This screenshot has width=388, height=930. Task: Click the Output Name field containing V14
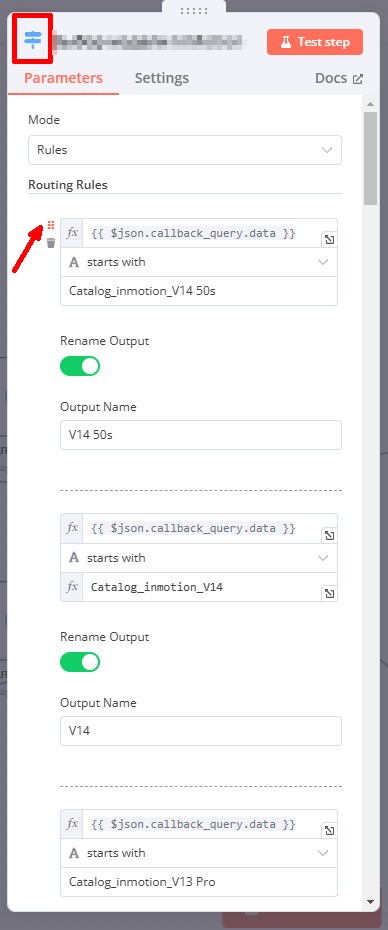pyautogui.click(x=201, y=731)
